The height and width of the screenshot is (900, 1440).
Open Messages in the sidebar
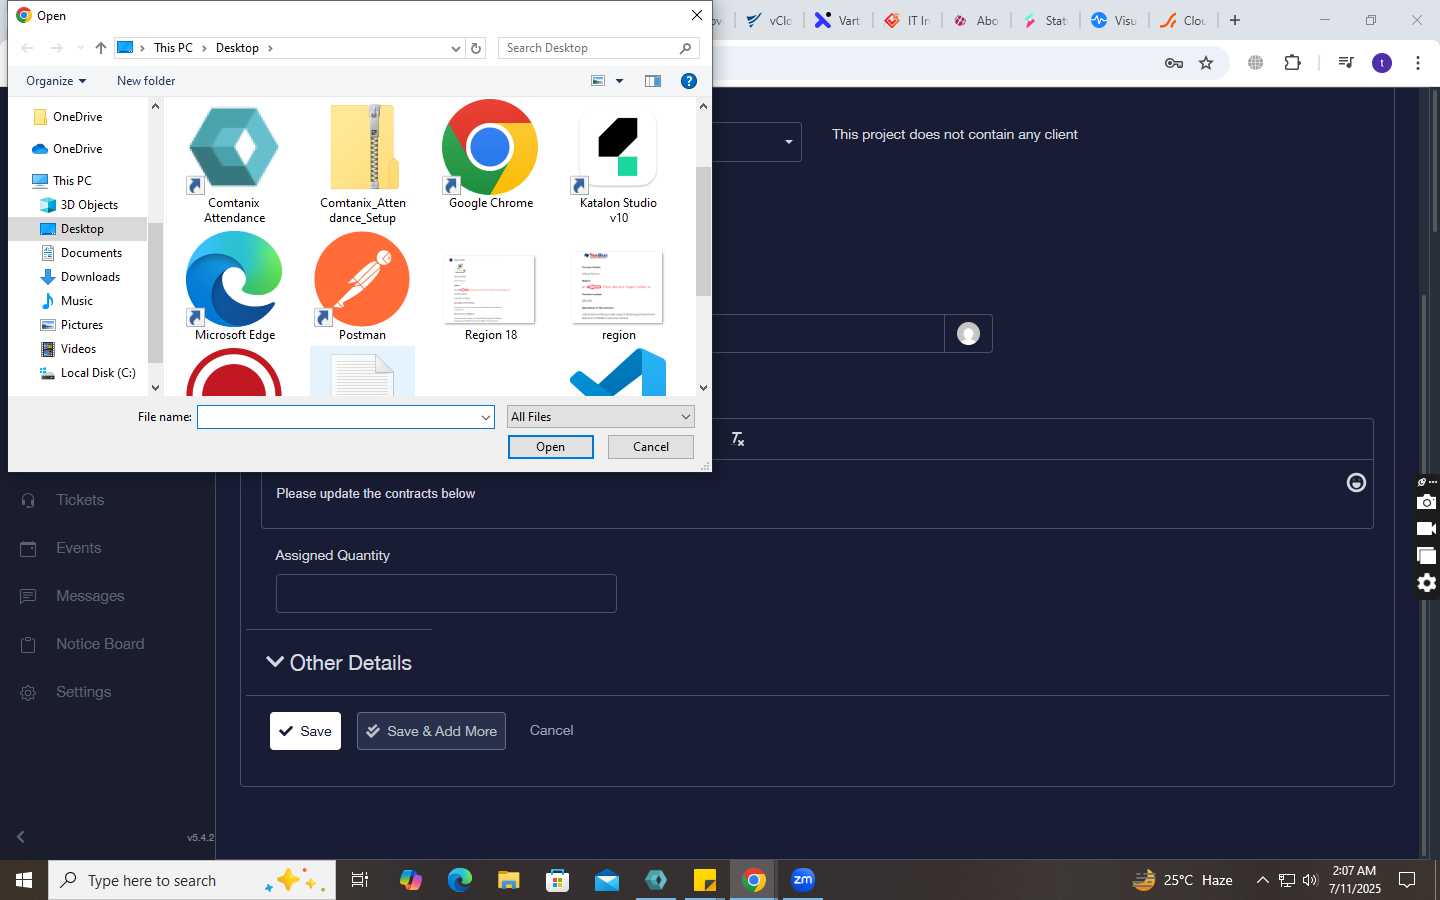click(90, 596)
